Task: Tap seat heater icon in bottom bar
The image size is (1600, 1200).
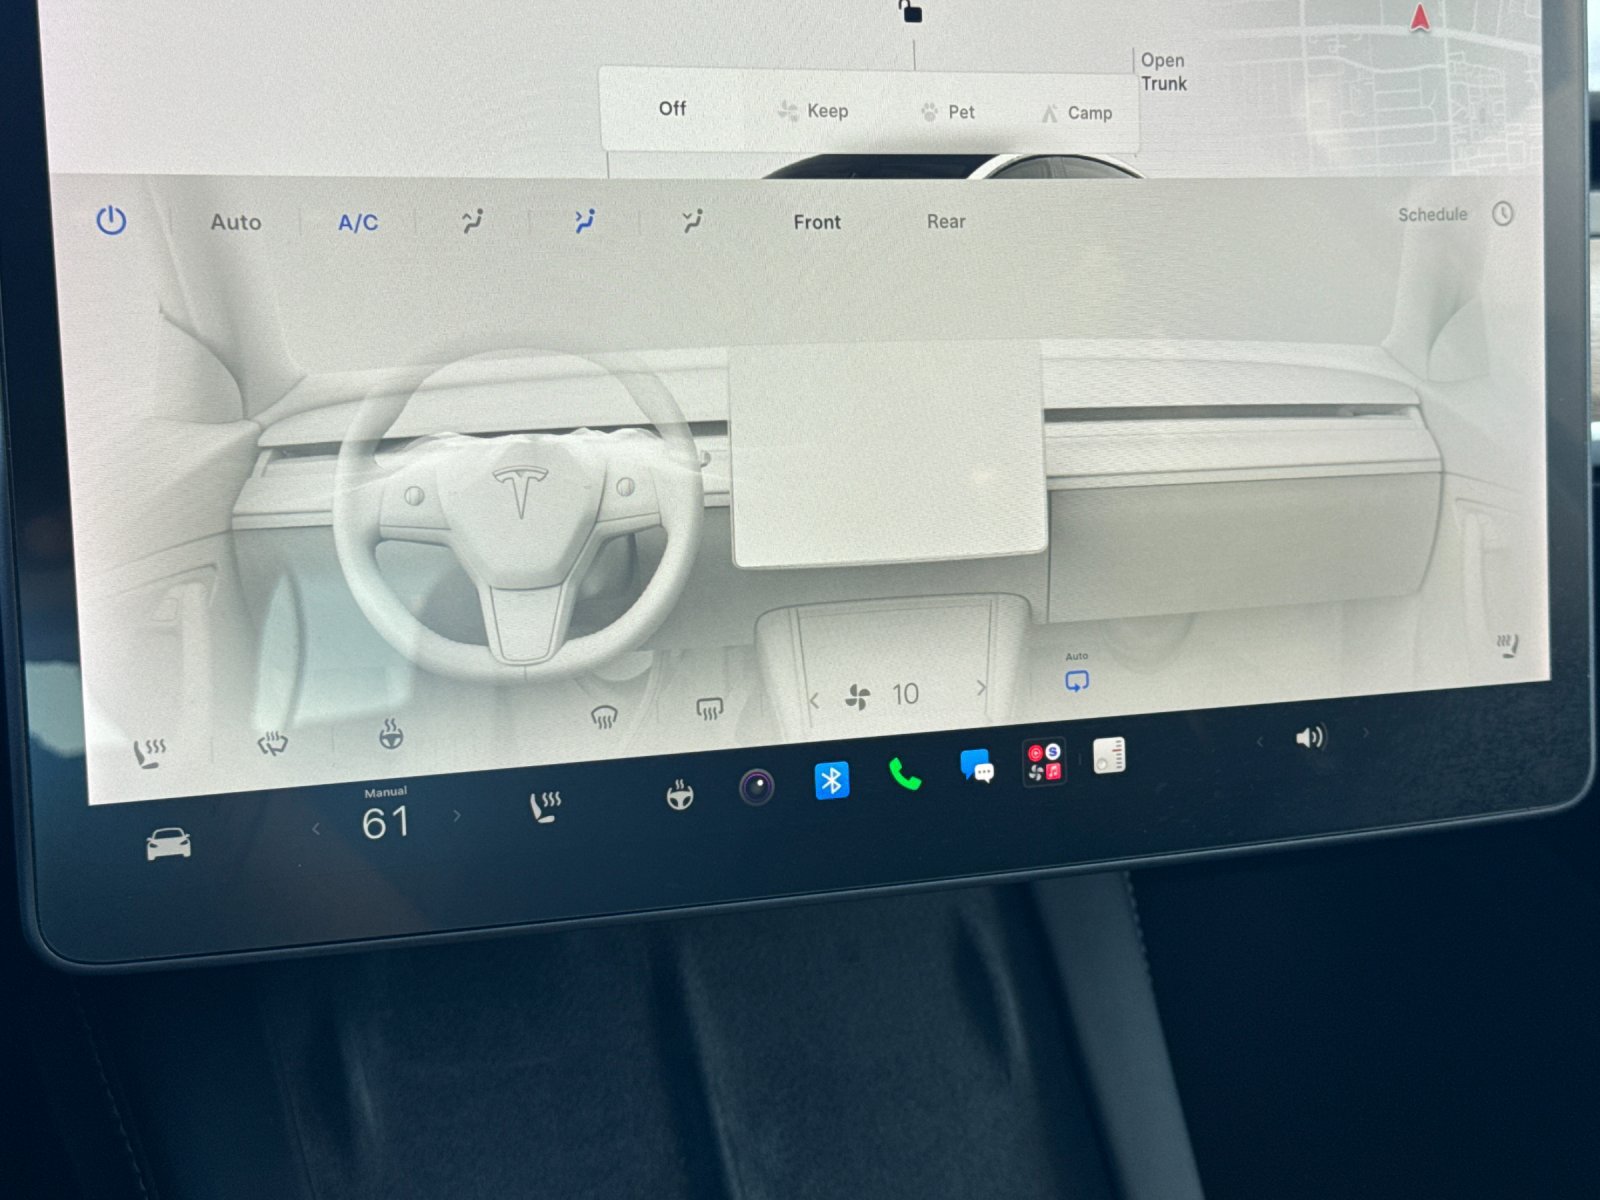Action: tap(545, 806)
